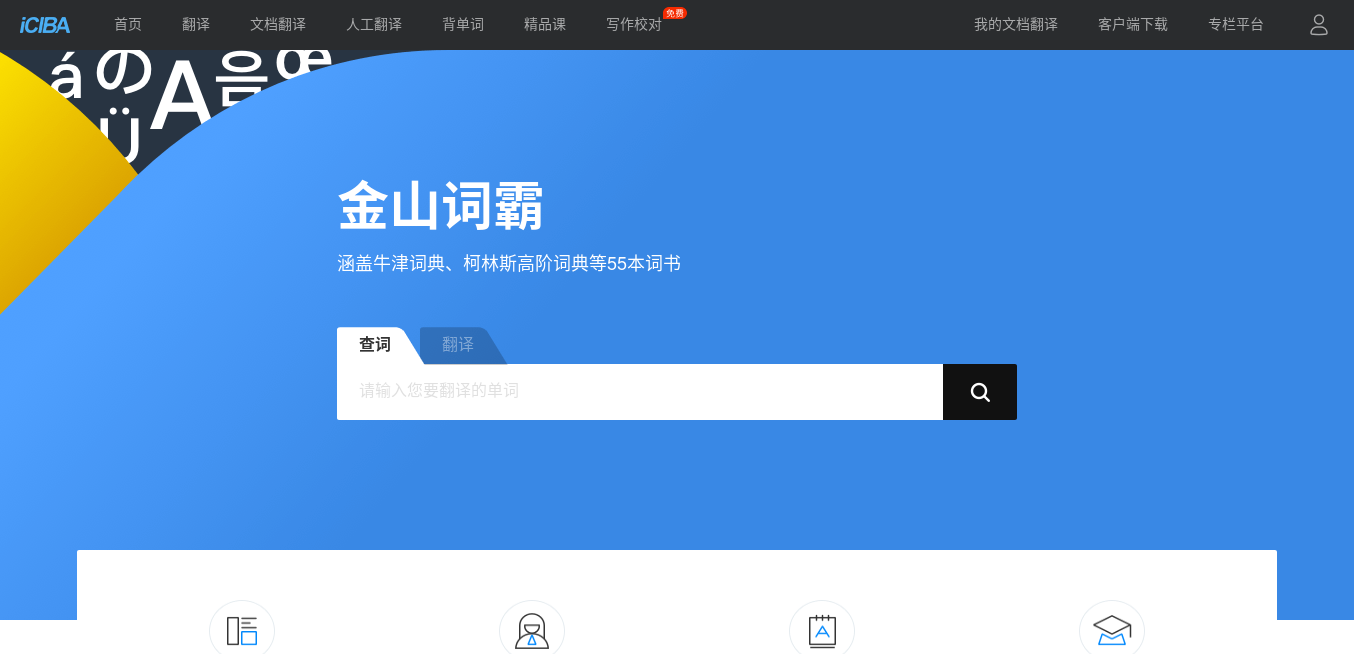Open the notepad vocabulary icon
Viewport: 1366px width, 654px height.
coord(822,631)
